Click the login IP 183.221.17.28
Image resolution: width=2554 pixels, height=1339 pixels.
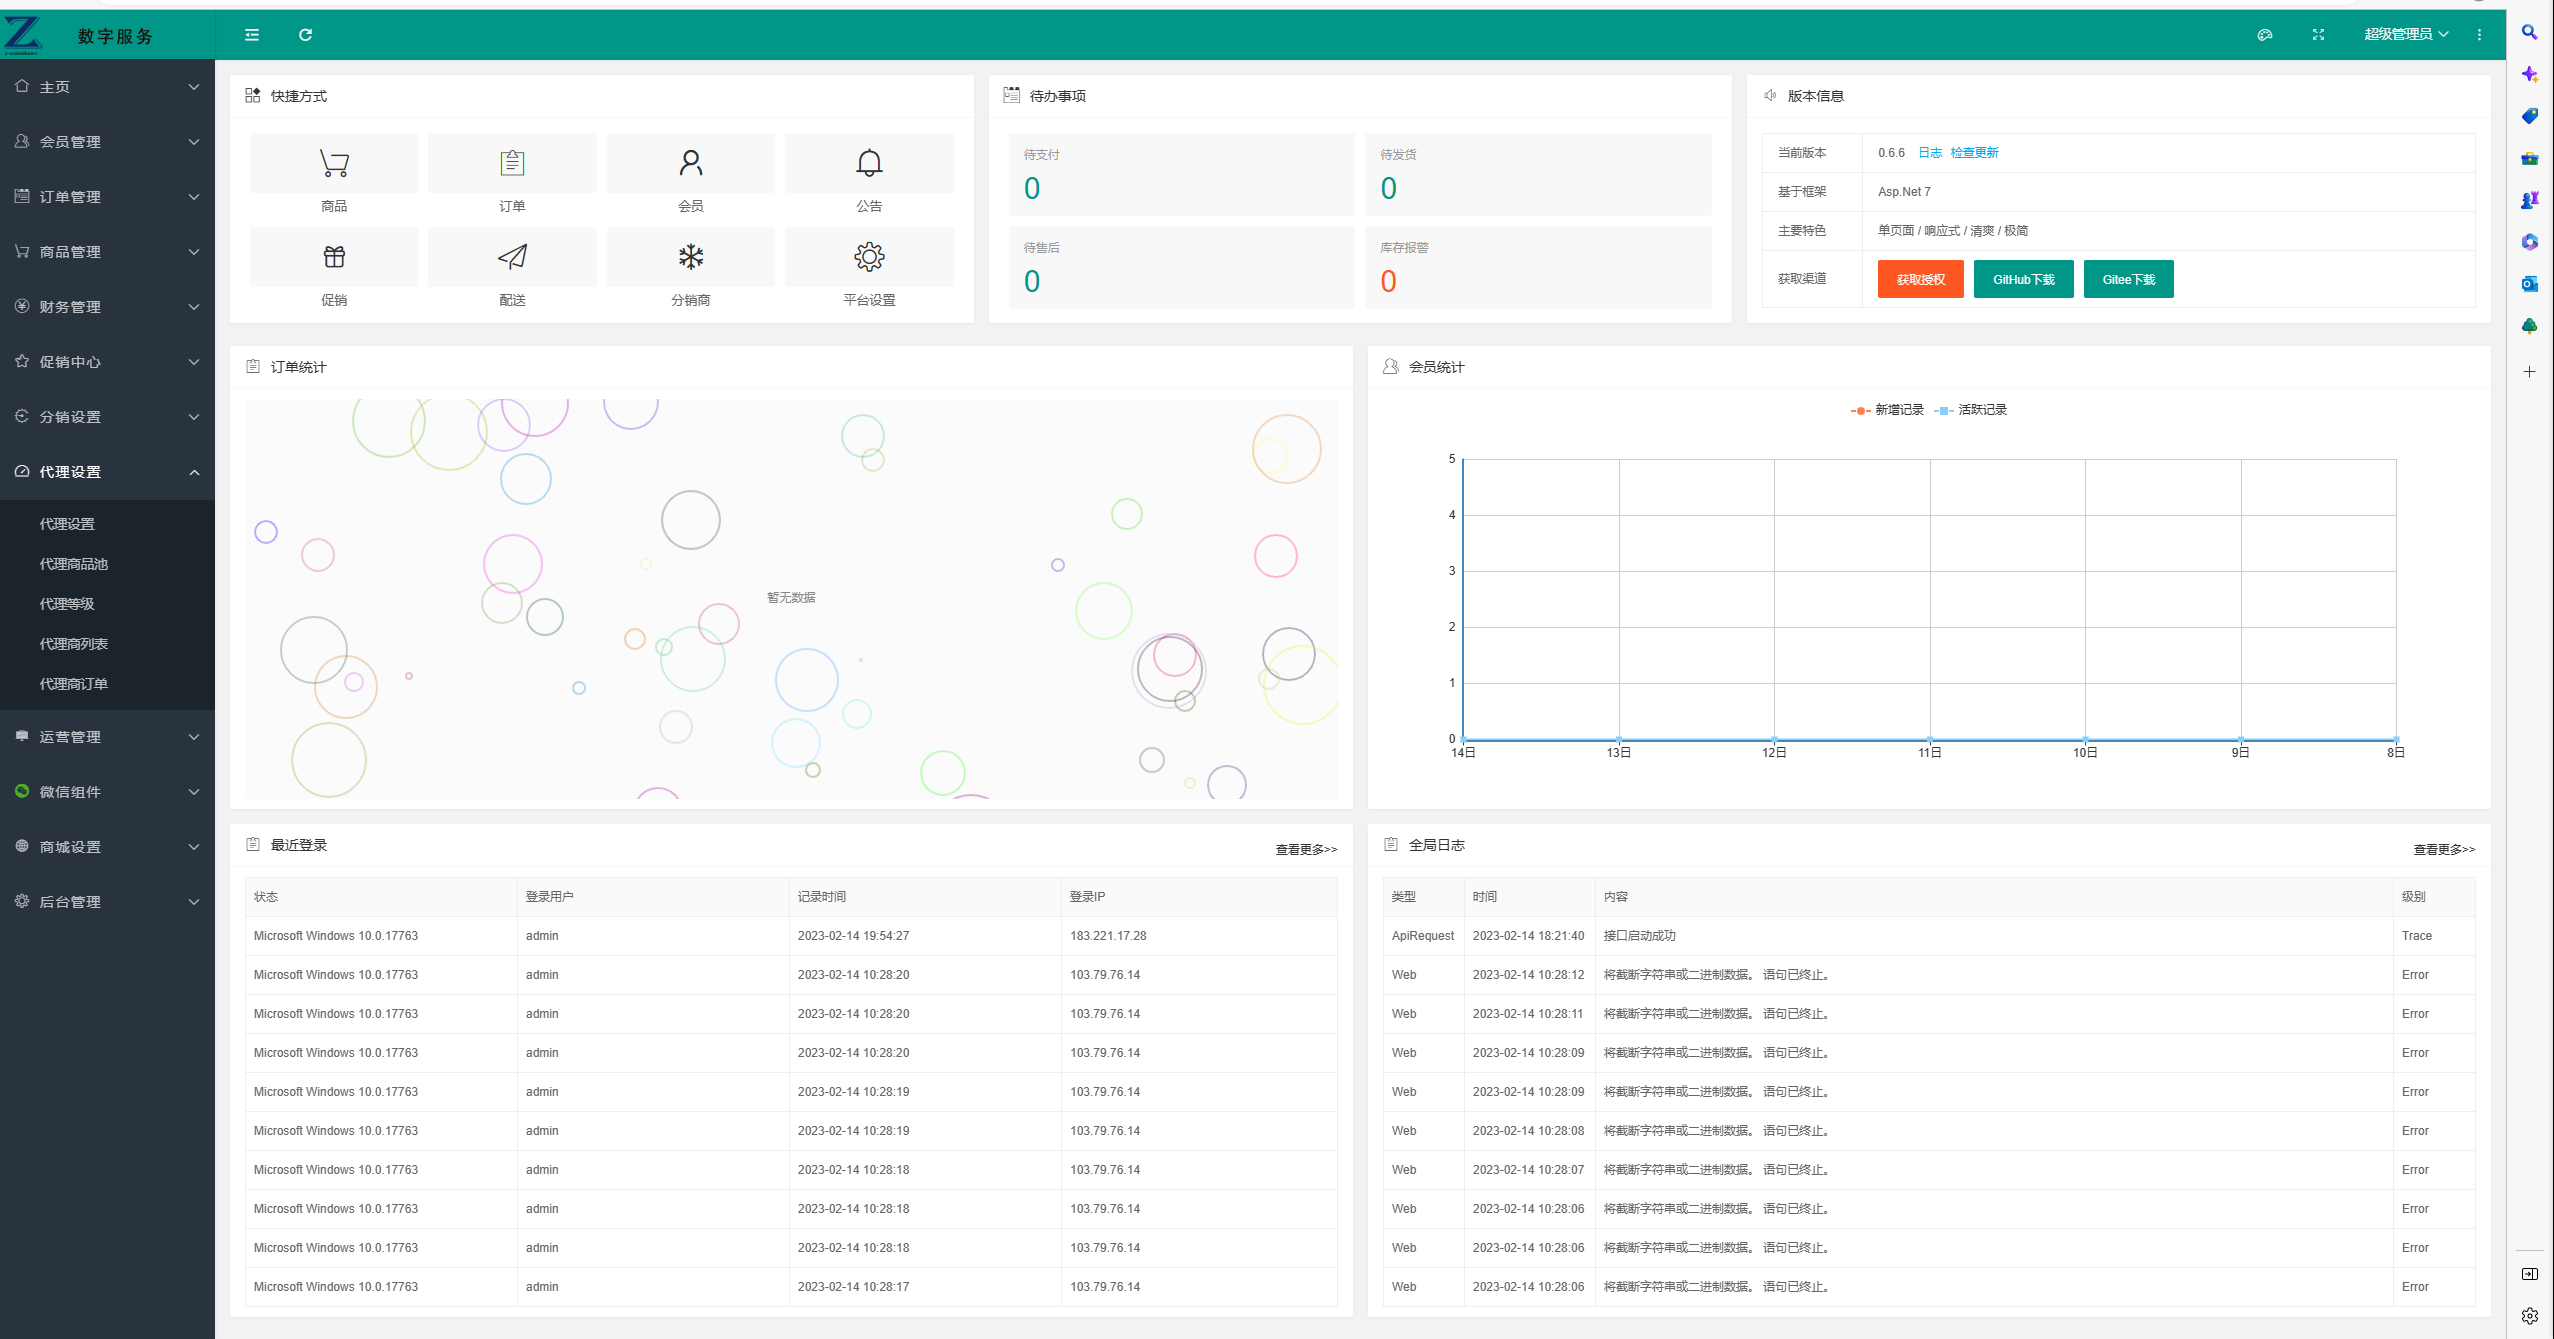(1108, 936)
